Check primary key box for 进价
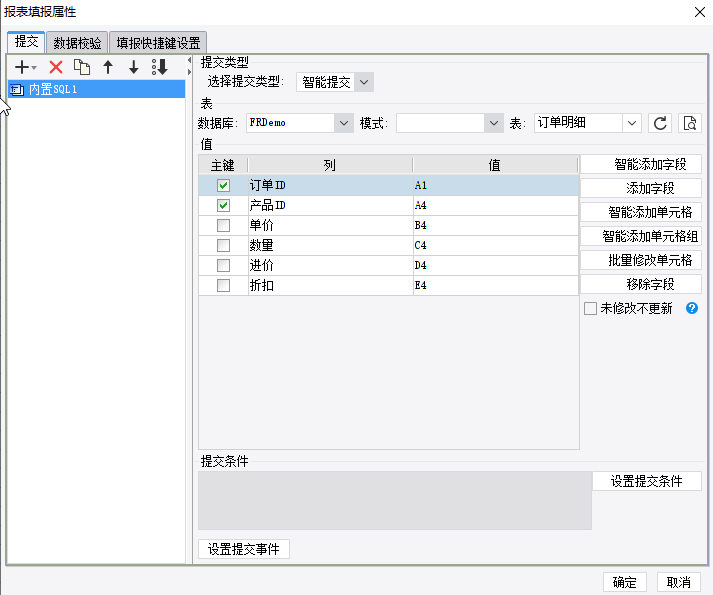713x595 pixels. [223, 265]
